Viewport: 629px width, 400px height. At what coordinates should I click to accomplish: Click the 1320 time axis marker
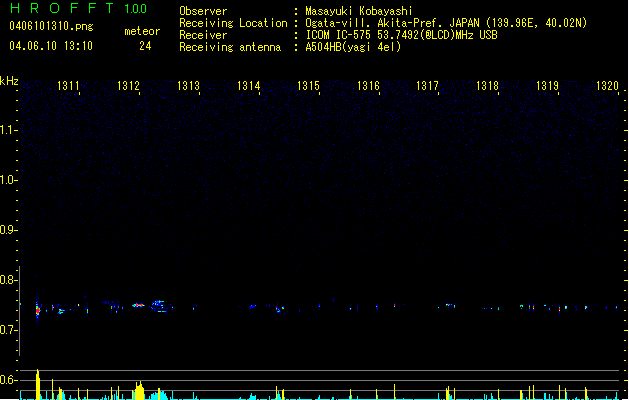[x=607, y=86]
